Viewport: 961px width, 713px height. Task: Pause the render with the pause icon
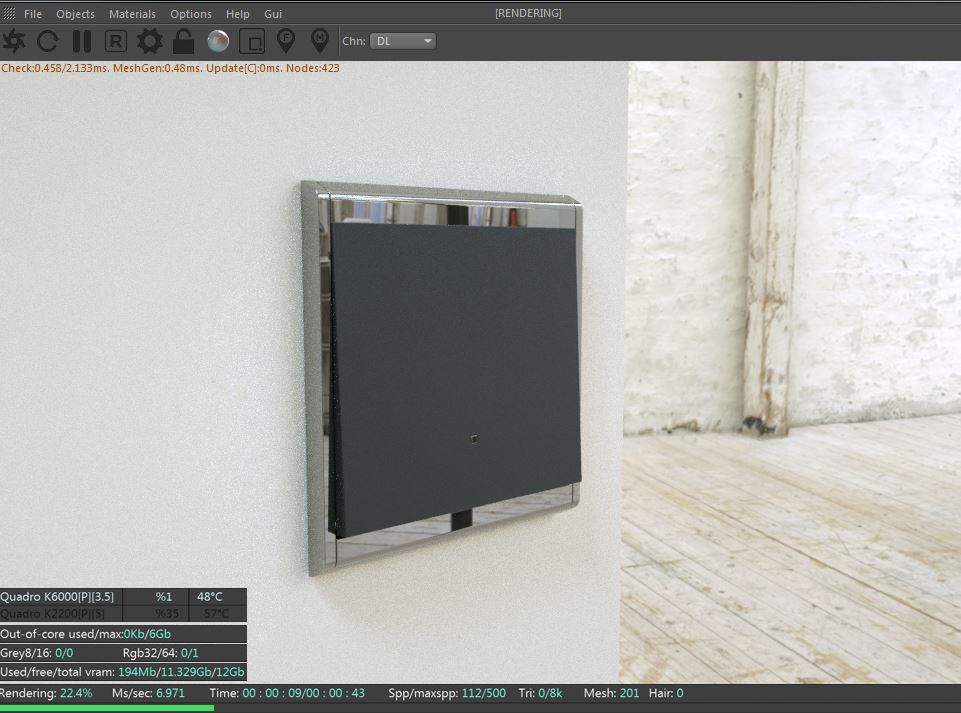[x=82, y=41]
